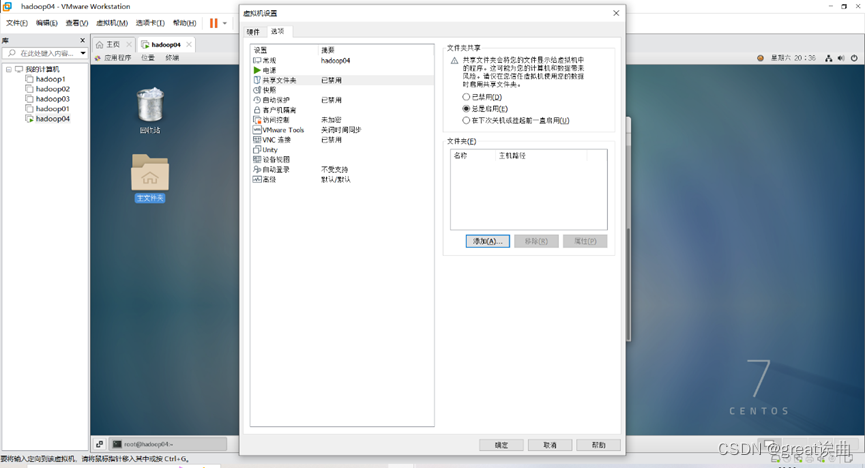Select hadoop01 in the library tree
This screenshot has width=865, height=468.
[52, 109]
